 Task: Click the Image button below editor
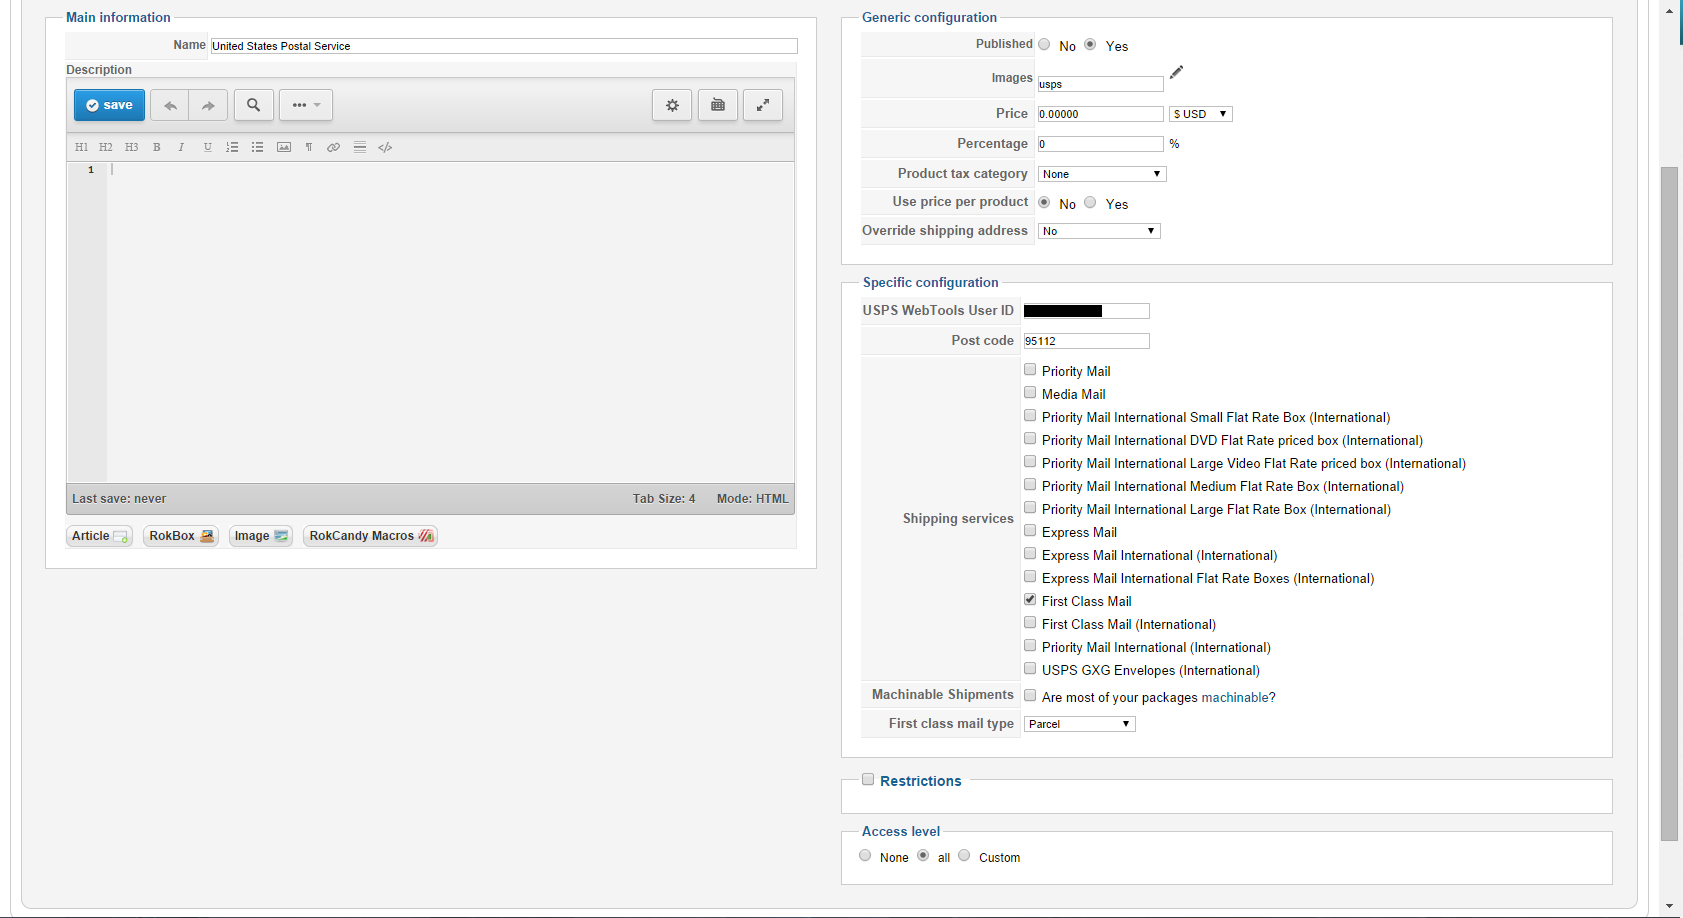pyautogui.click(x=261, y=536)
